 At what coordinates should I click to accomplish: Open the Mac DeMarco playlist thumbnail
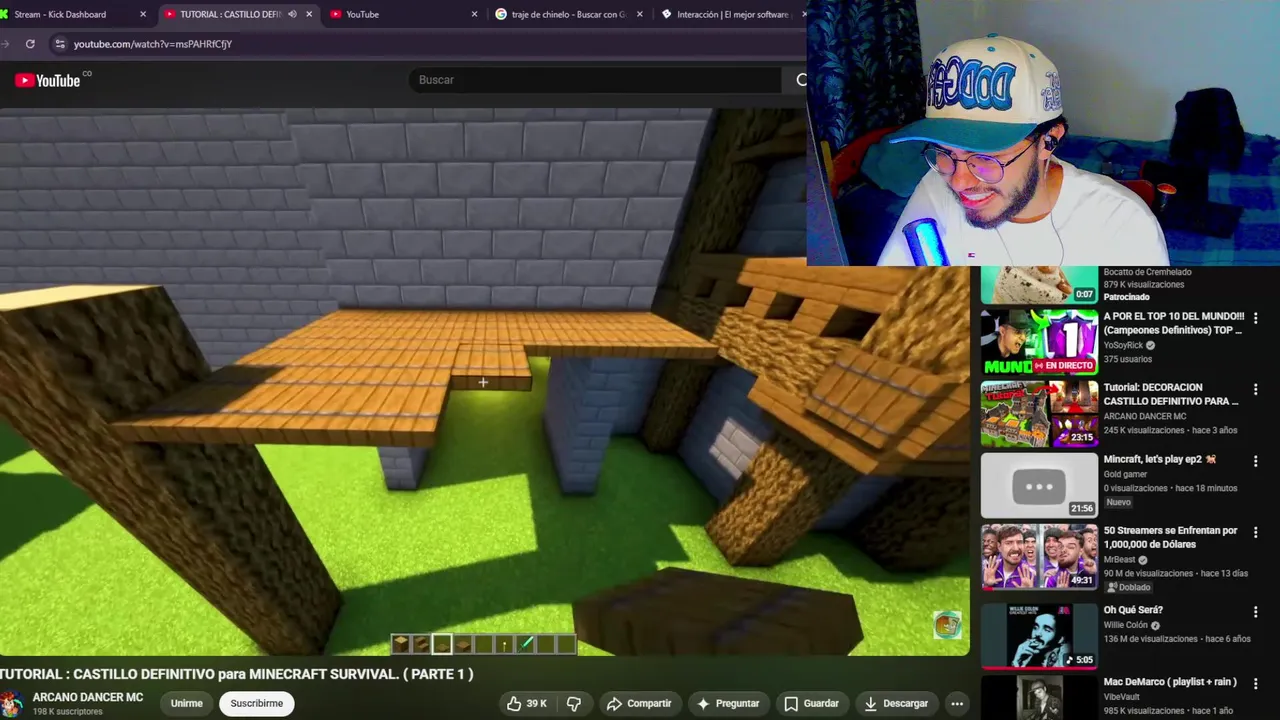coord(1039,697)
